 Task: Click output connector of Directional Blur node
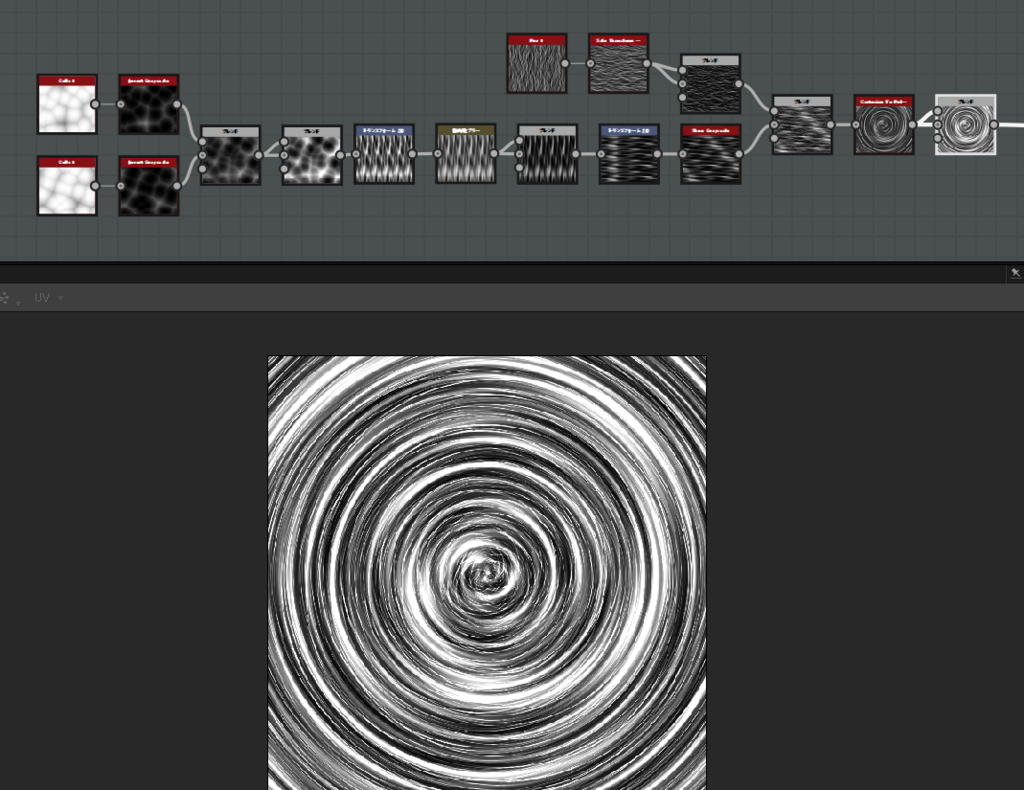[494, 154]
